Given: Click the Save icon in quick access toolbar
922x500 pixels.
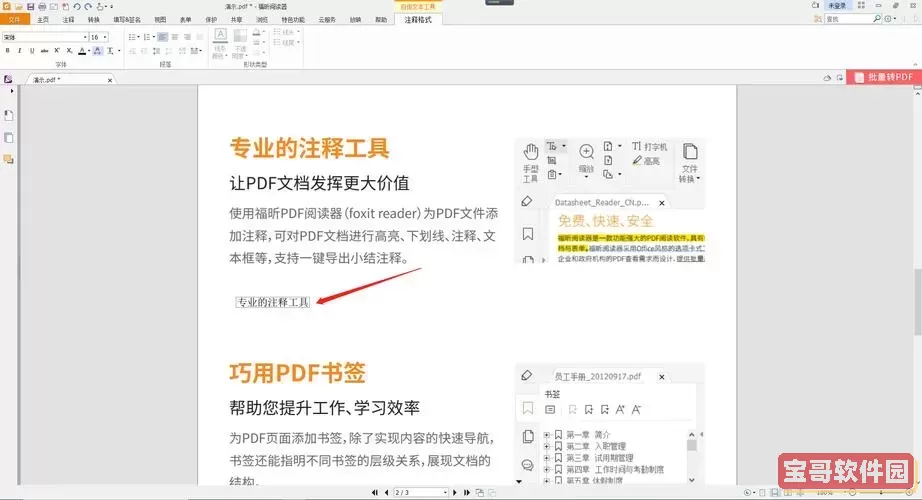Looking at the screenshot, I should pyautogui.click(x=31, y=6).
